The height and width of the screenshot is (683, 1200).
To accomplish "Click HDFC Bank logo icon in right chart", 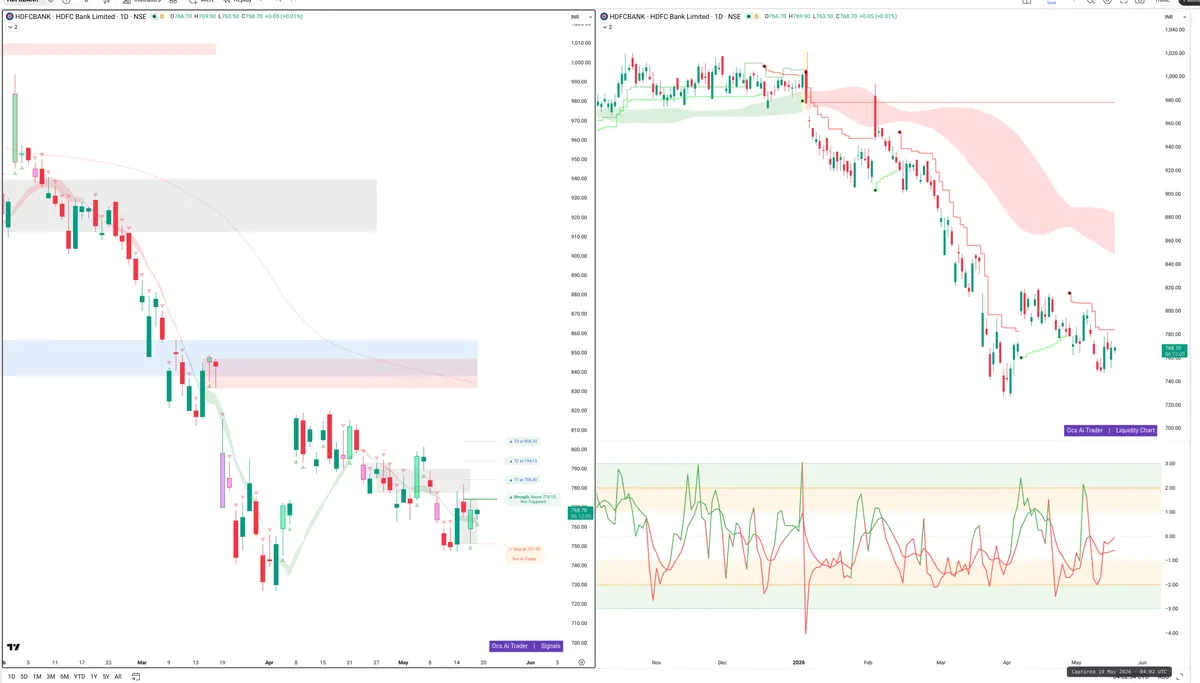I will tap(604, 17).
